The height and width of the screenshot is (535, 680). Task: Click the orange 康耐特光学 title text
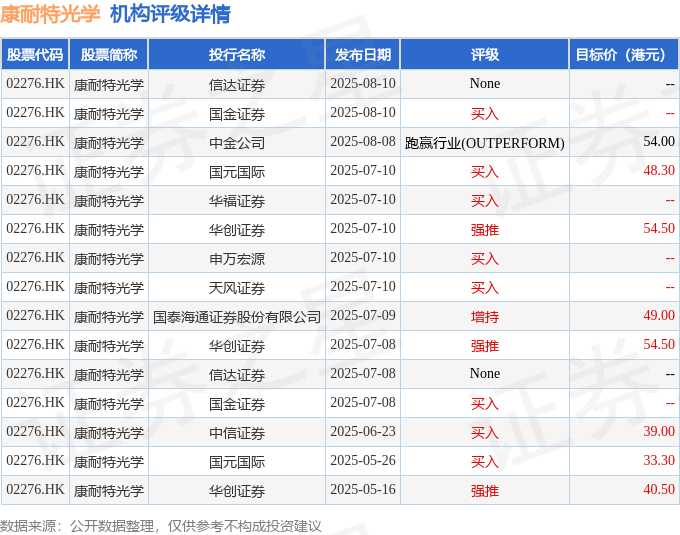point(50,15)
